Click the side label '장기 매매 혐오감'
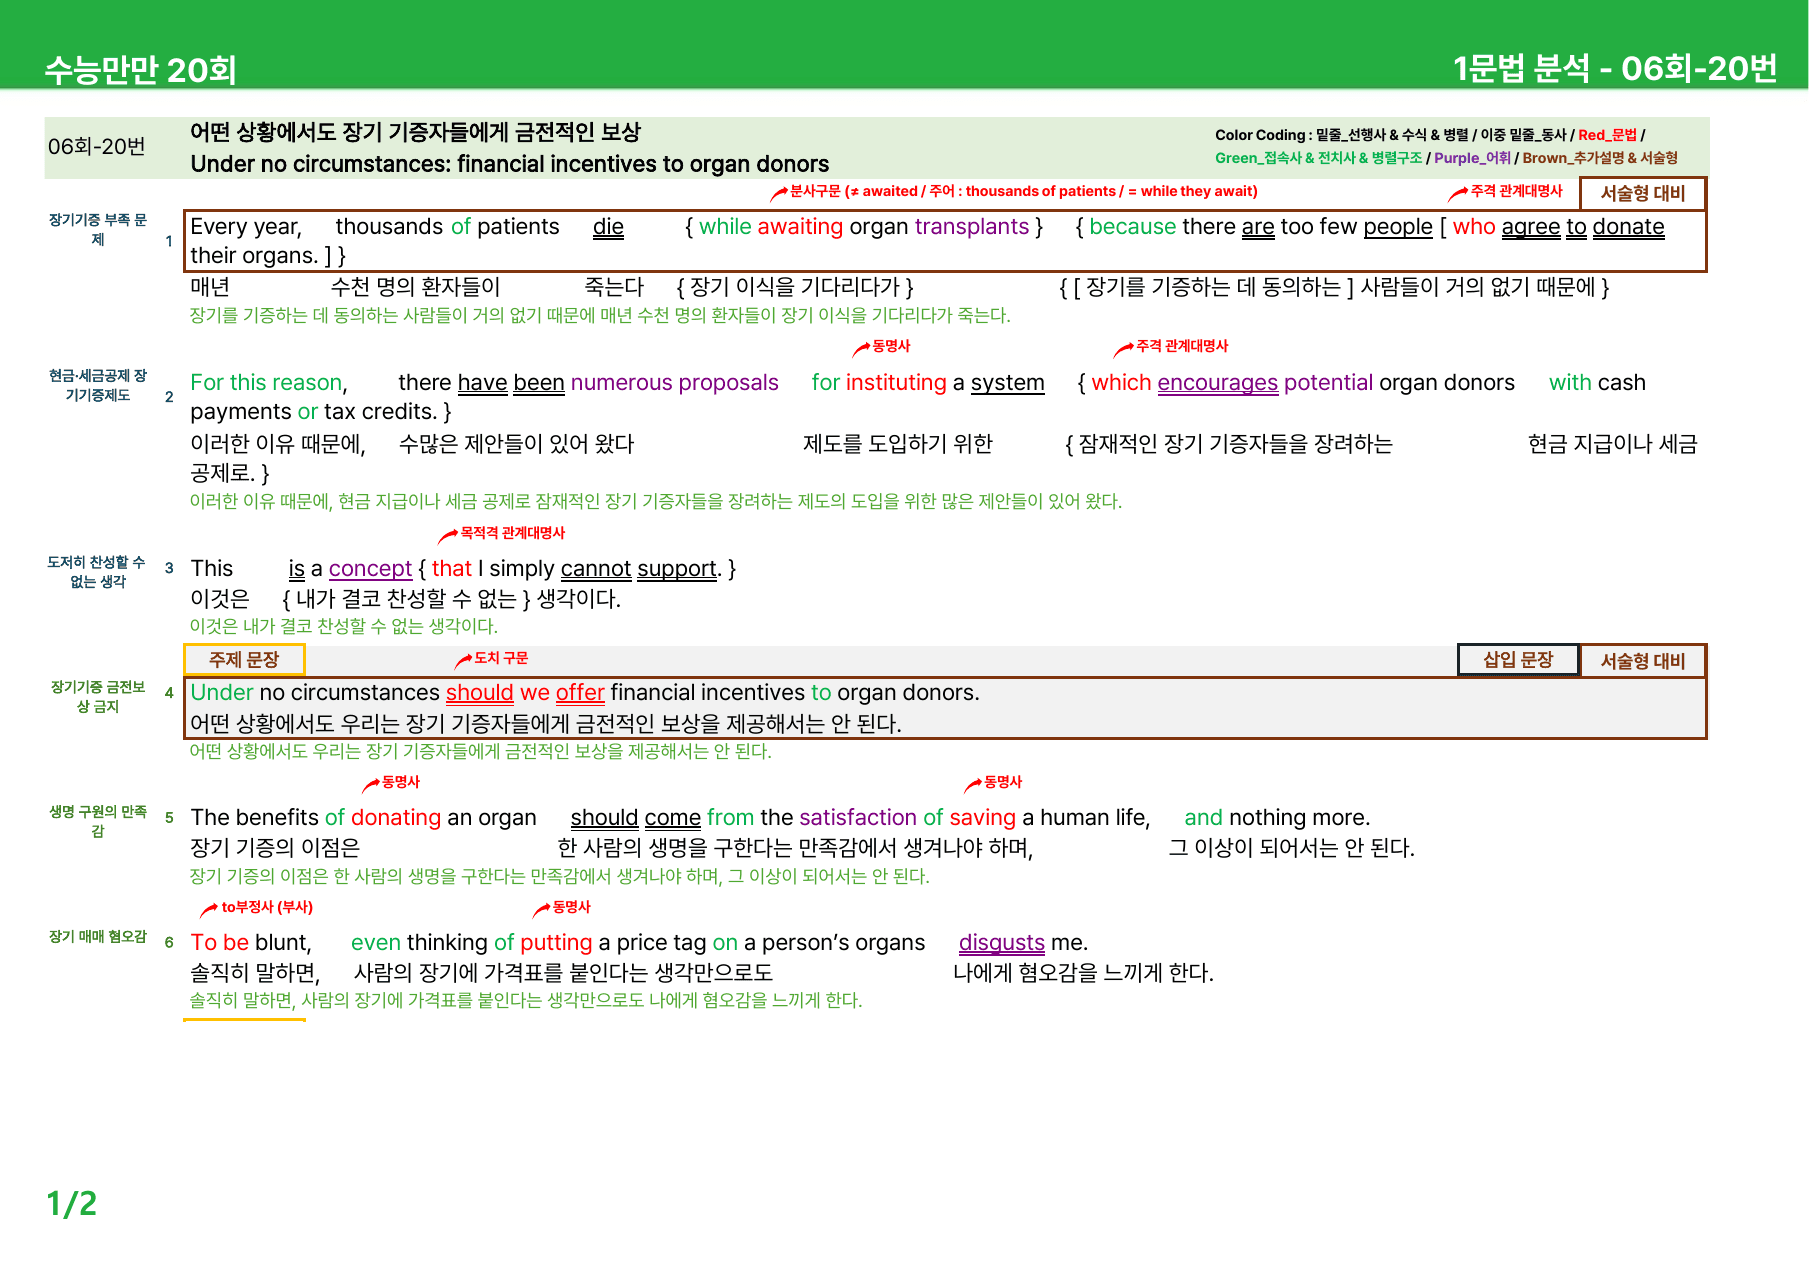 [98, 936]
